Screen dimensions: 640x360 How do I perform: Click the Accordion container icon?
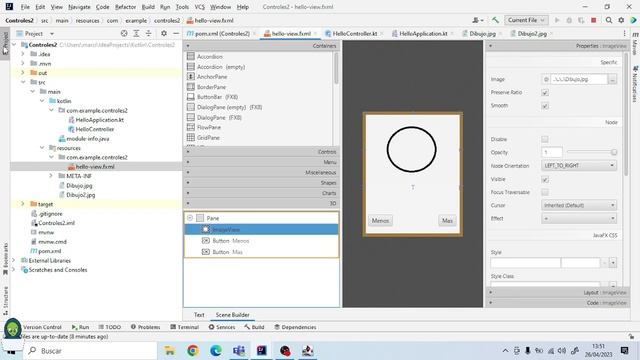click(x=191, y=56)
